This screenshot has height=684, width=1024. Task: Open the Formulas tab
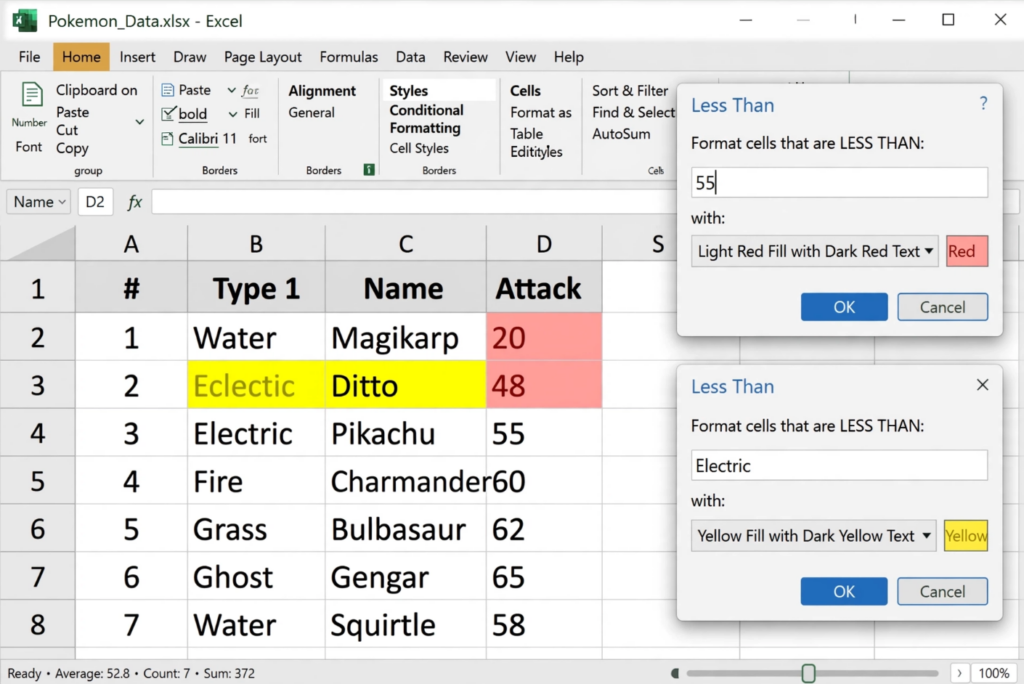pyautogui.click(x=348, y=57)
